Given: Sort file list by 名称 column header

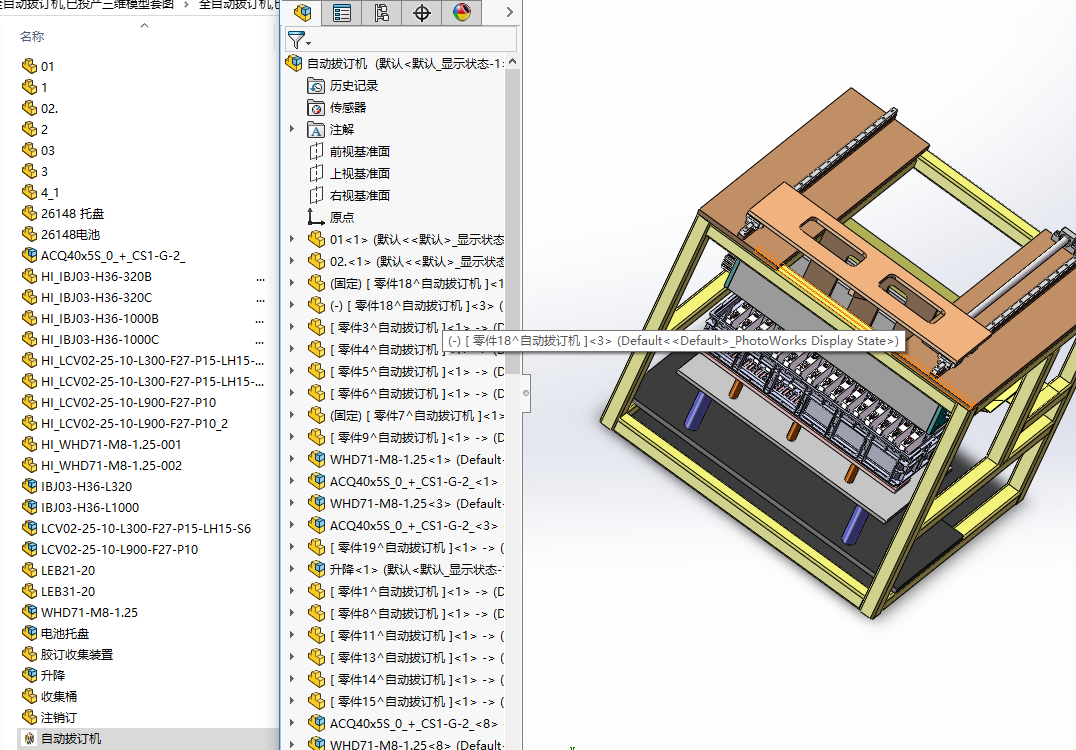Looking at the screenshot, I should 32,36.
